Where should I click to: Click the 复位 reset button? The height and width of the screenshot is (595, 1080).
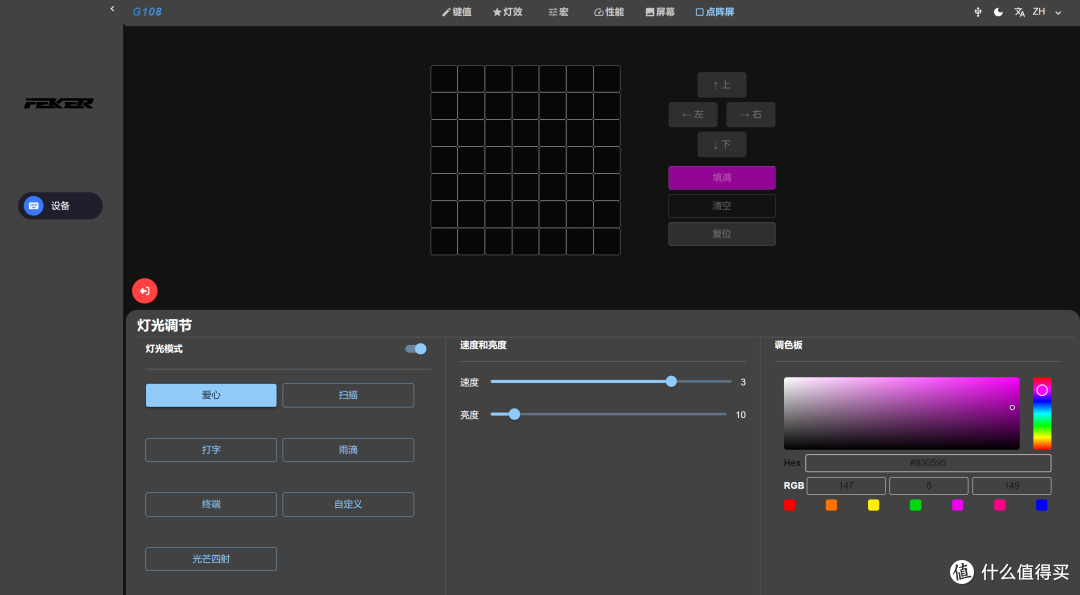(722, 233)
